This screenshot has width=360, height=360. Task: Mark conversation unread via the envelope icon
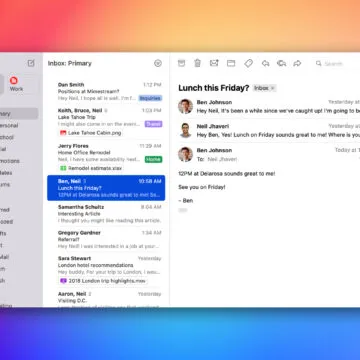tap(214, 63)
